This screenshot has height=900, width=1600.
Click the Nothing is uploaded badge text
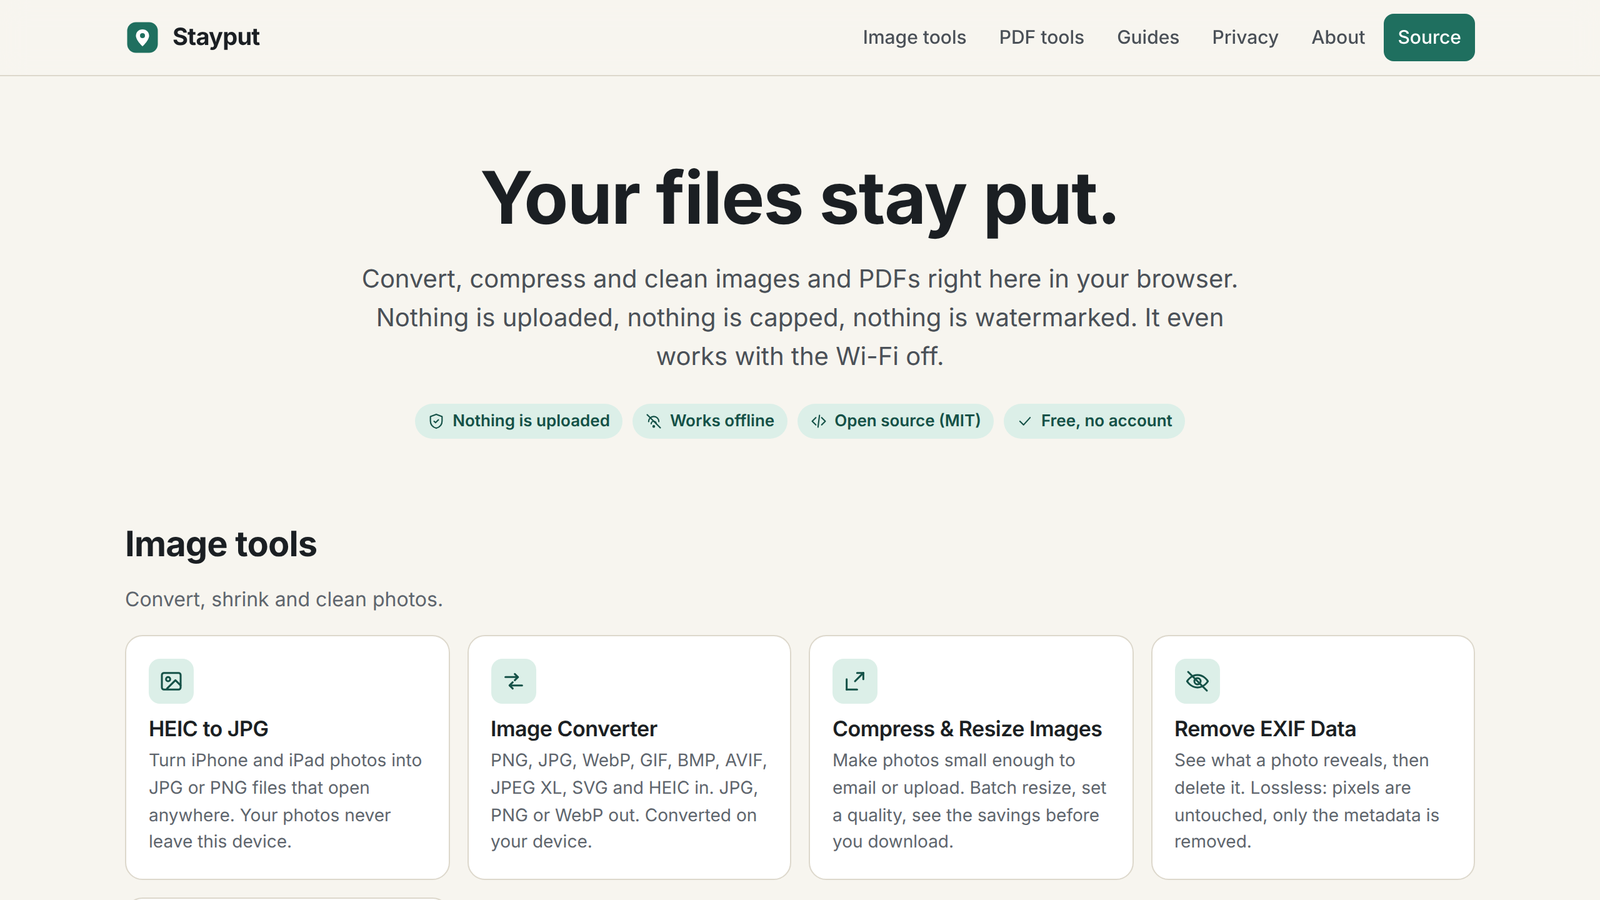(531, 421)
